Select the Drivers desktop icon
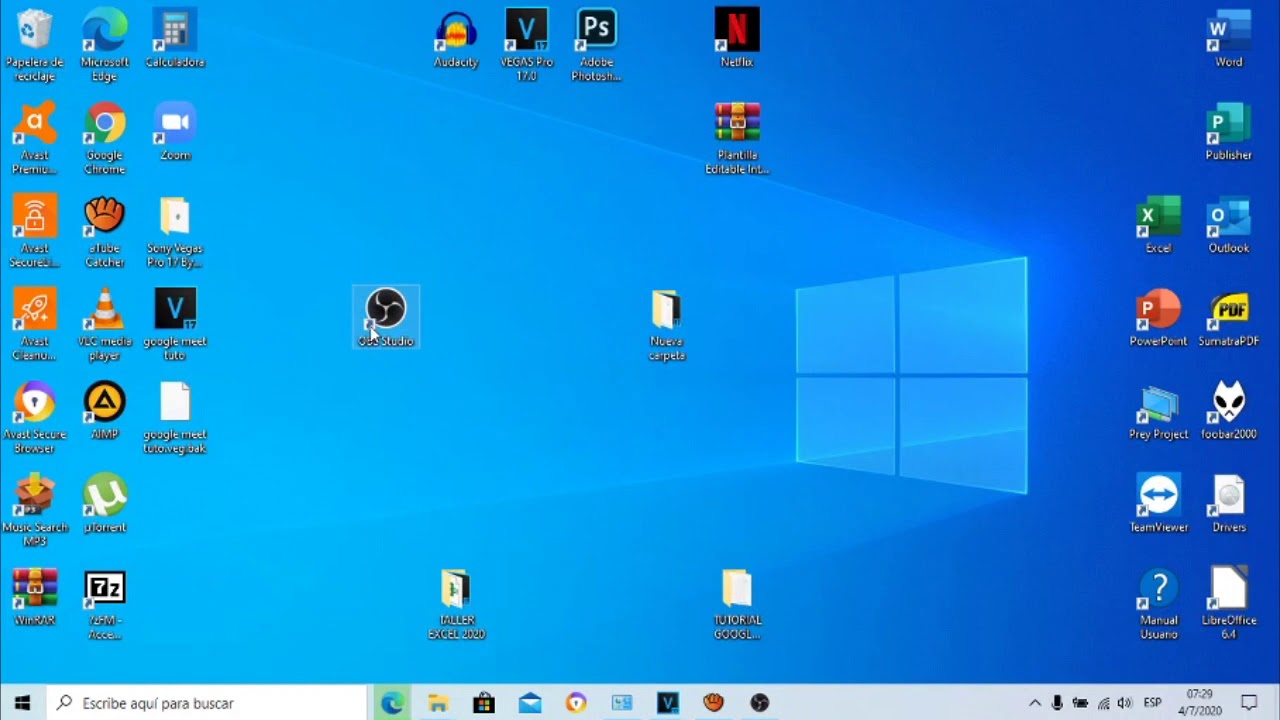1280x720 pixels. click(1229, 505)
